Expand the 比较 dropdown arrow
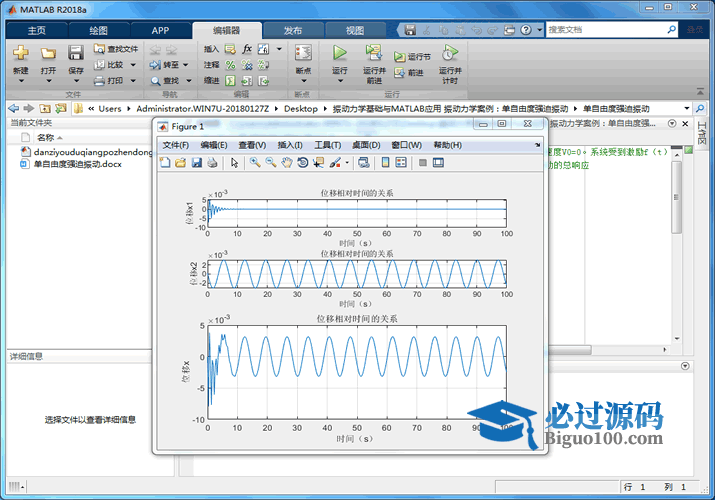This screenshot has width=715, height=500. coord(133,65)
